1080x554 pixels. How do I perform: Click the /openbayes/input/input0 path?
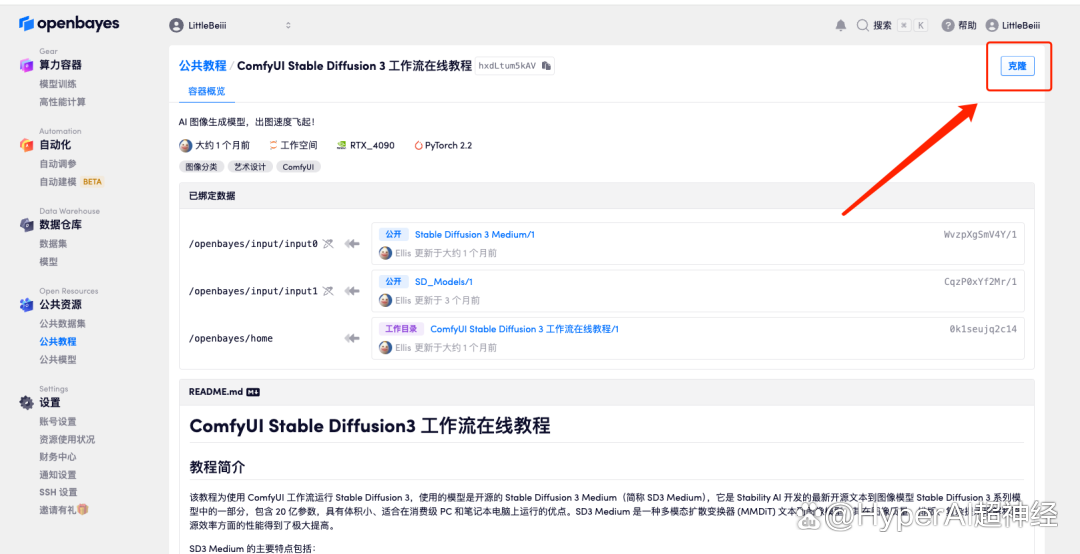pos(253,244)
